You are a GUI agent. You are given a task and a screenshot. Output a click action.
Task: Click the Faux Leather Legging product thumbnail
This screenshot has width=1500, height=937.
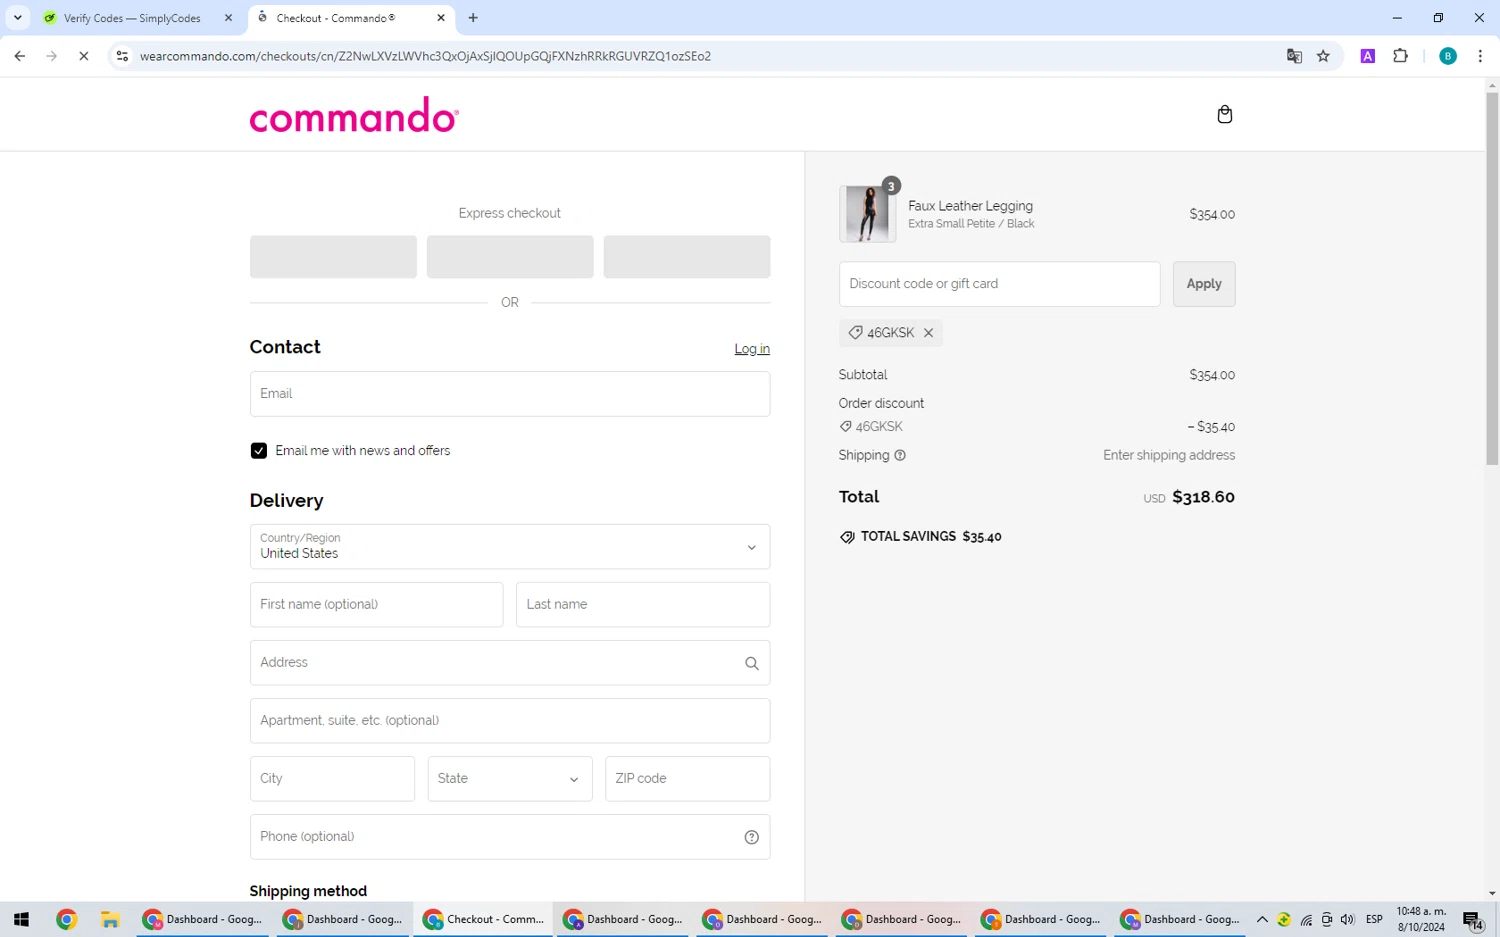click(867, 214)
